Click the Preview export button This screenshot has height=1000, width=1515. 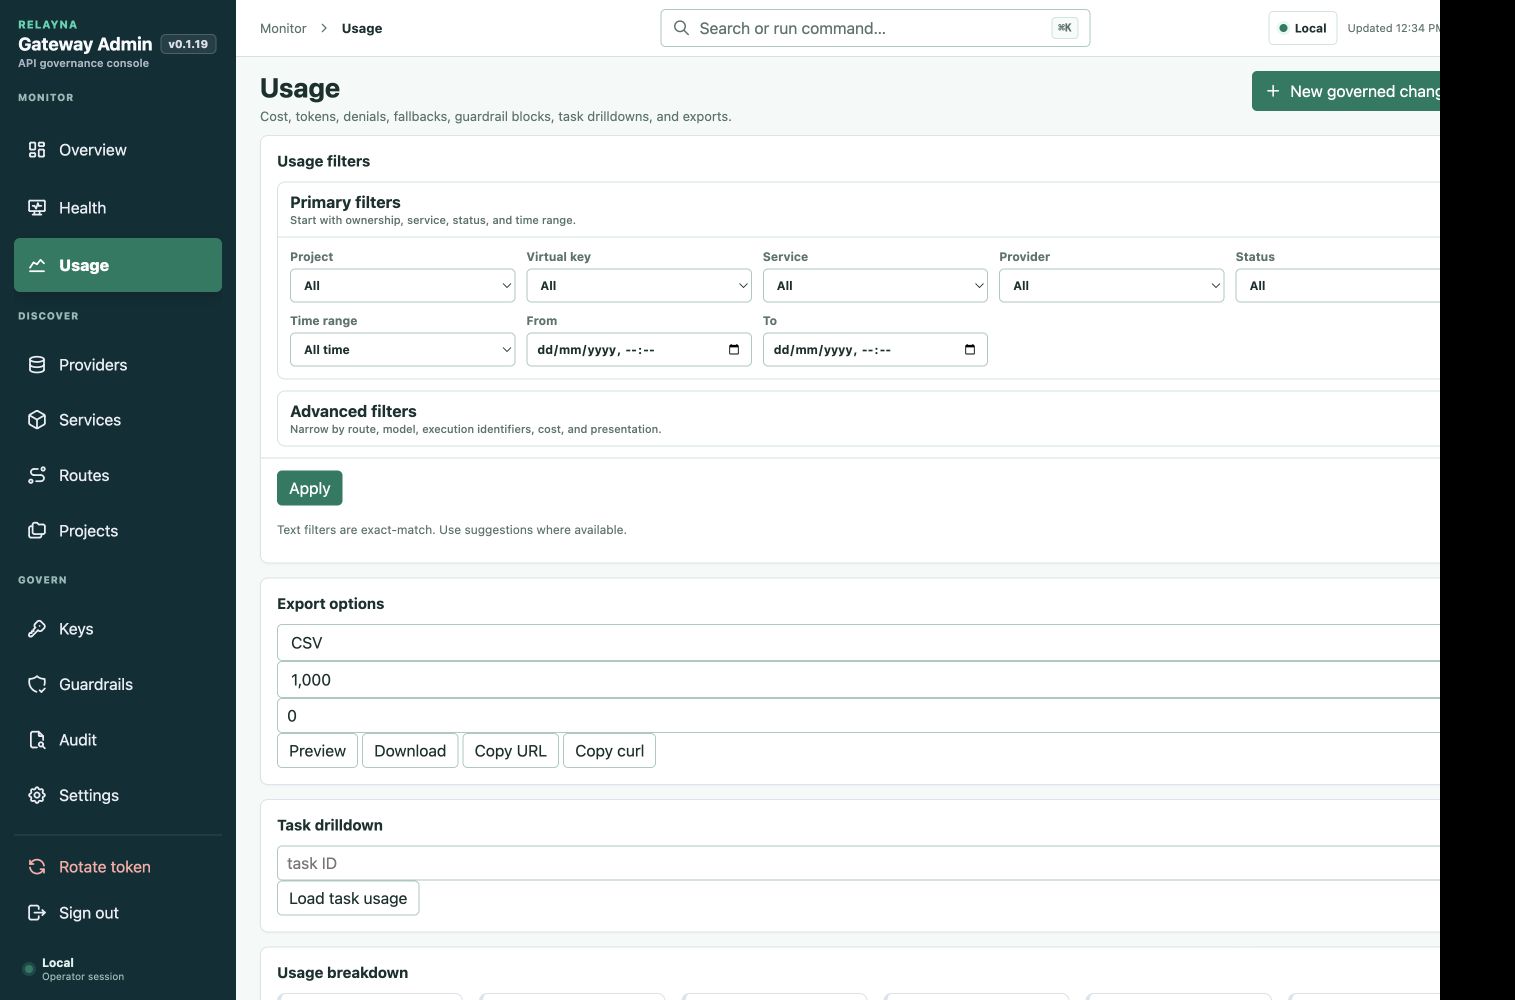tap(317, 751)
